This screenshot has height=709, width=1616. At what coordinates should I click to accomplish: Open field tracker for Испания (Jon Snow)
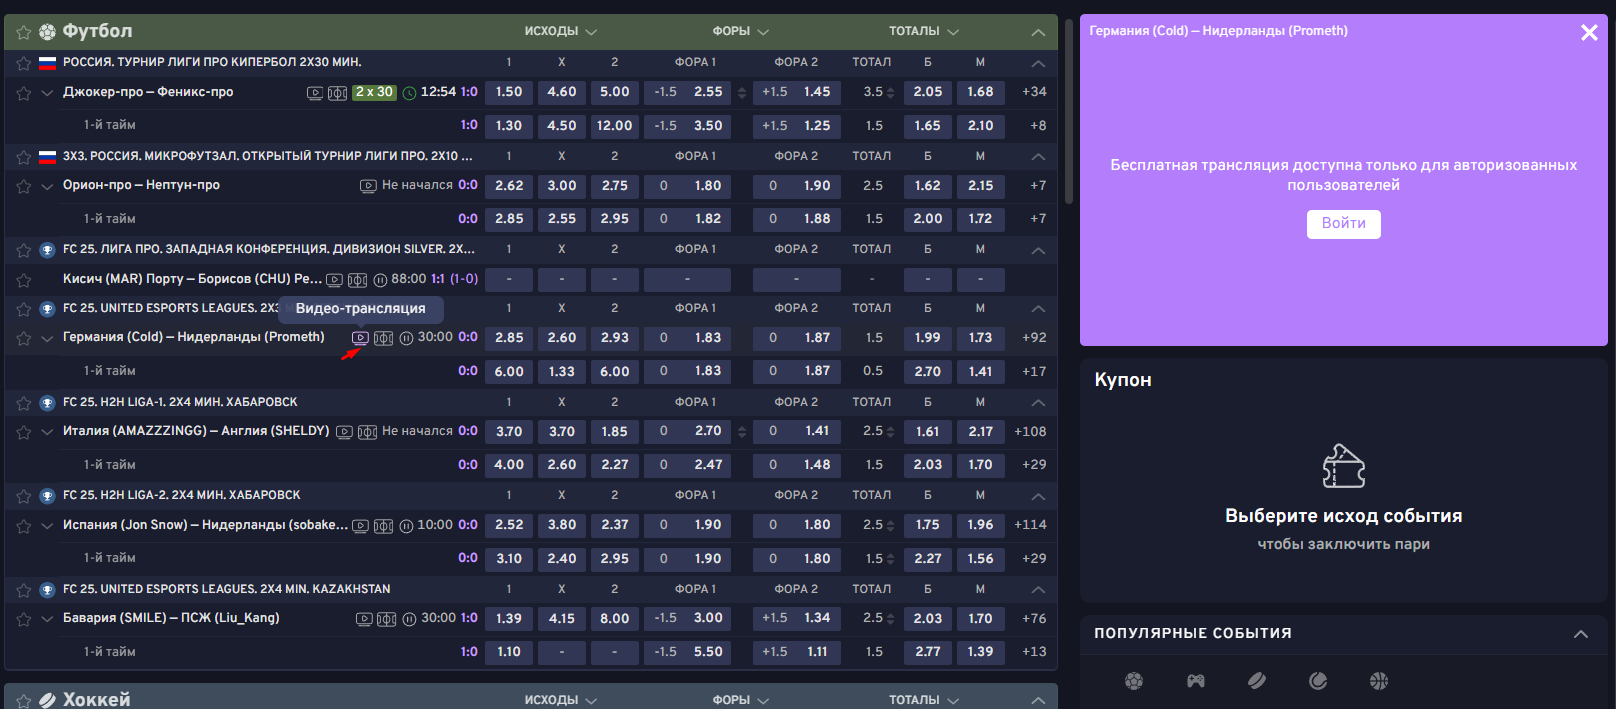[383, 526]
